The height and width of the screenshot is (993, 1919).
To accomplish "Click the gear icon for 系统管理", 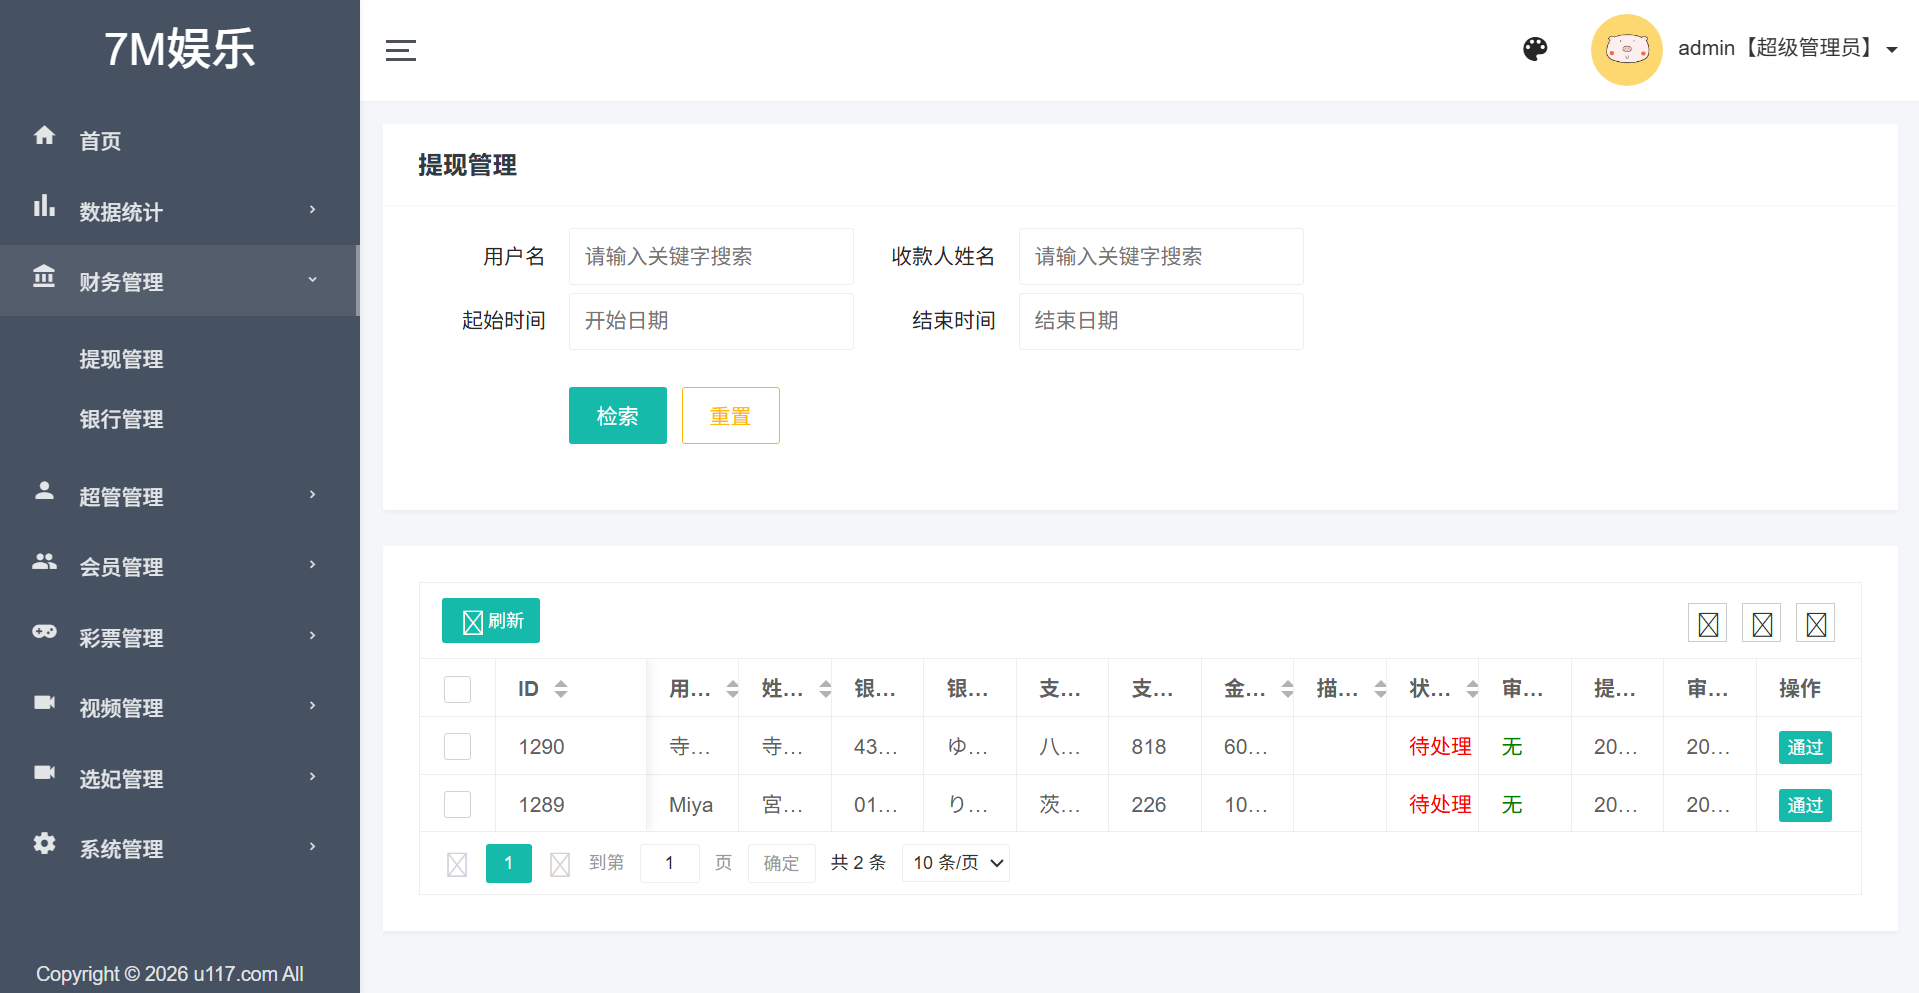I will point(44,843).
